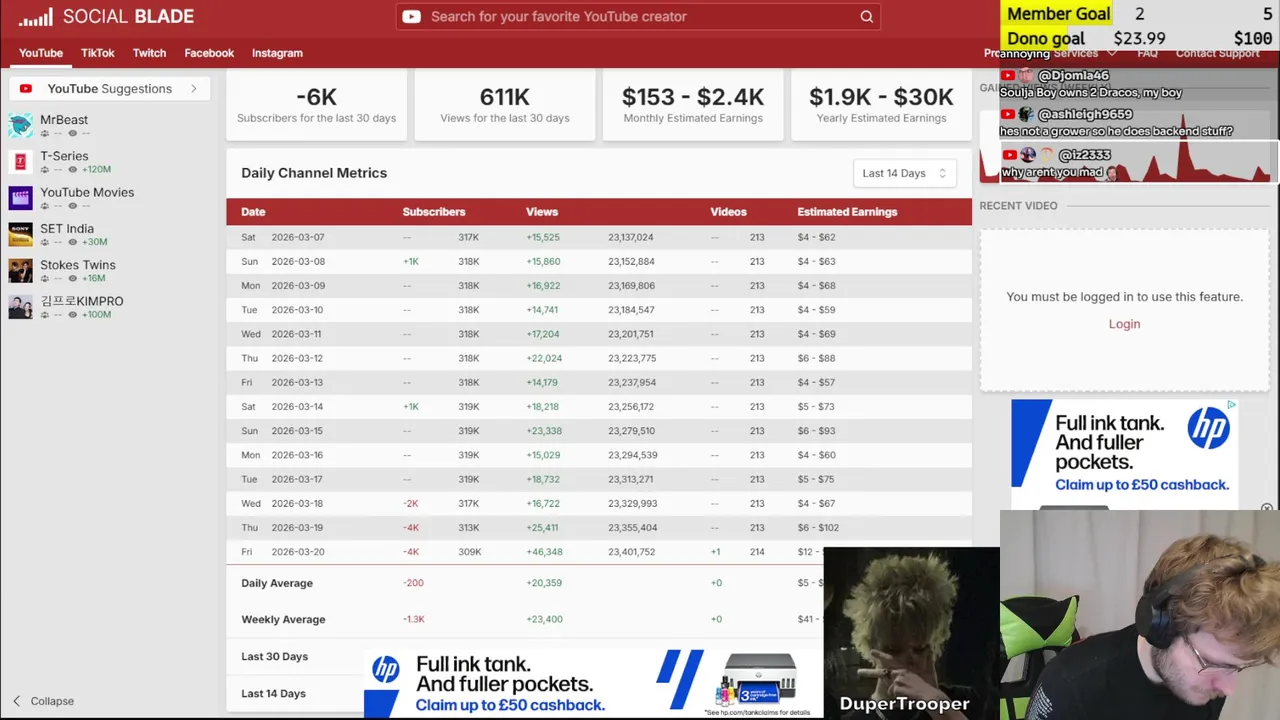The width and height of the screenshot is (1280, 720).
Task: Switch to the Facebook tab
Action: (x=209, y=53)
